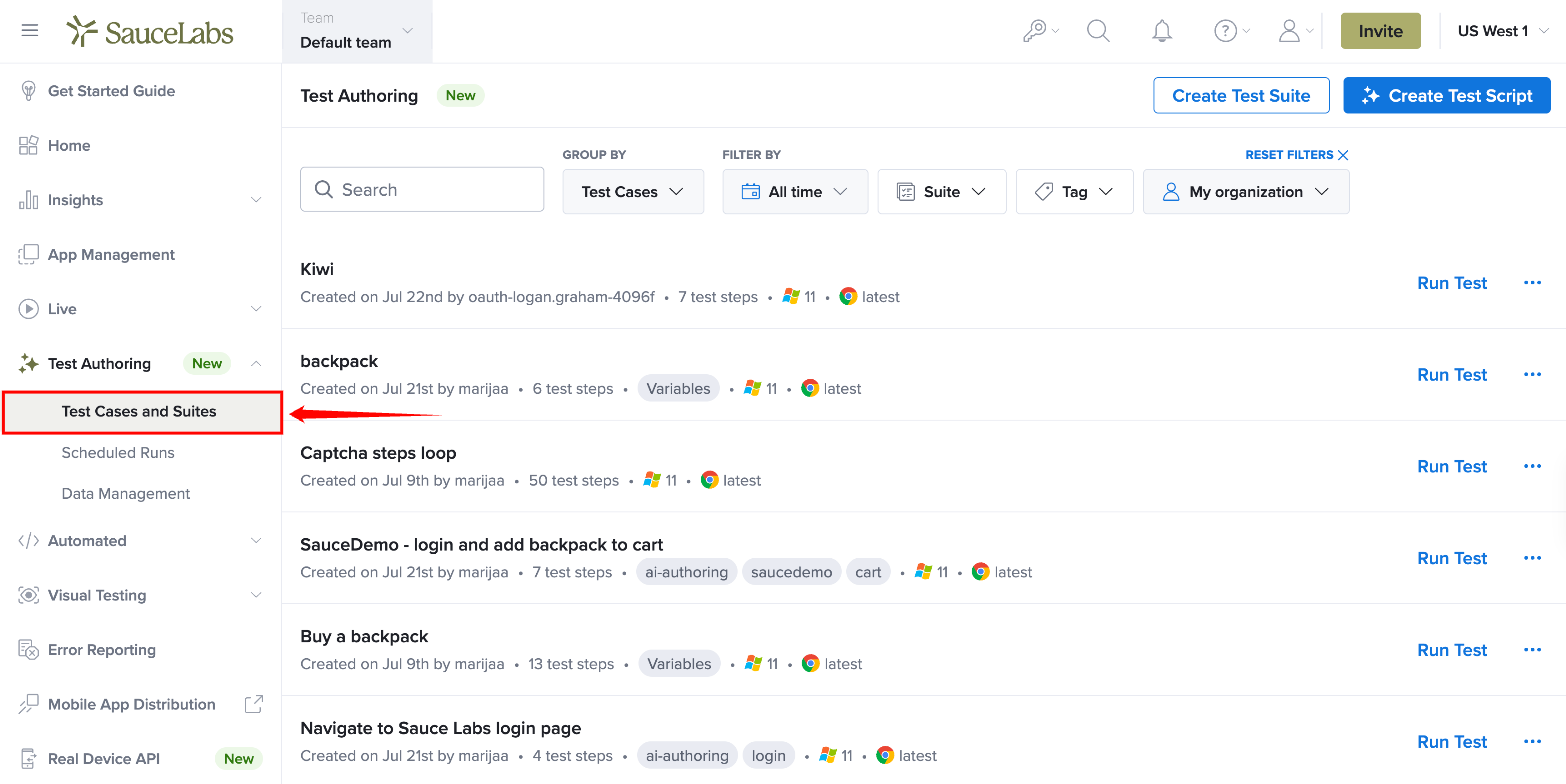
Task: Click the Visual Testing eye icon
Action: point(28,595)
